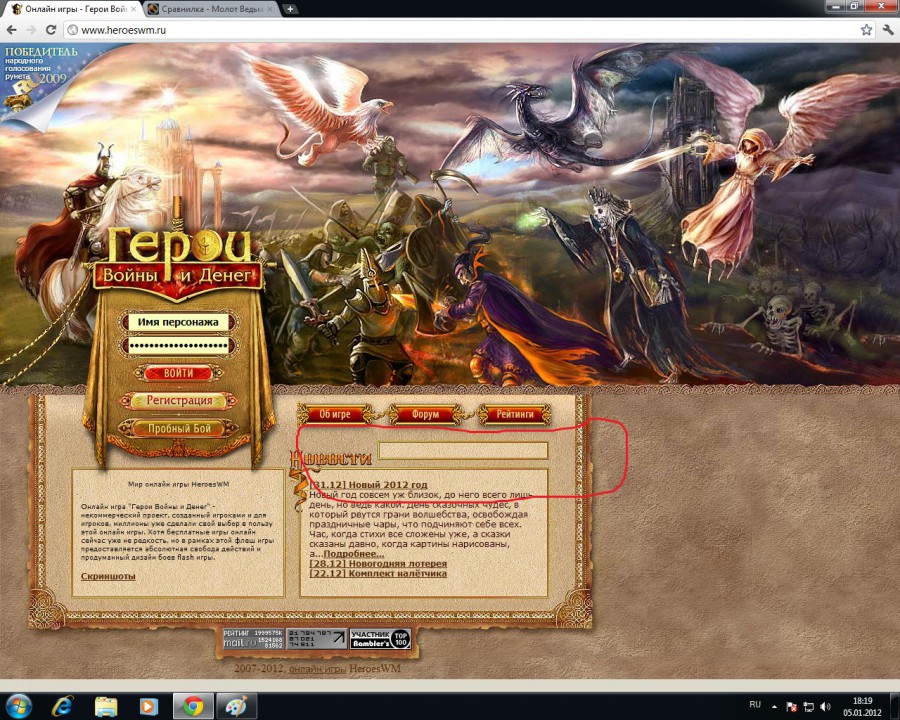This screenshot has width=900, height=720.
Task: Follow the 'Подробнее...' link
Action: (x=354, y=554)
